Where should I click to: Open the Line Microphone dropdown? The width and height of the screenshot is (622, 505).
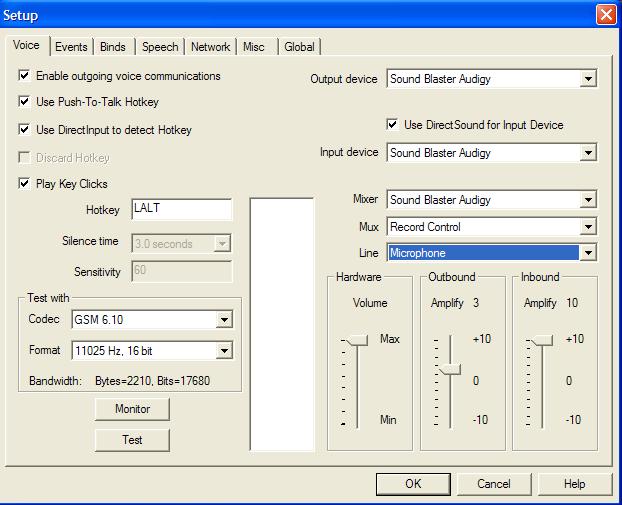click(588, 254)
